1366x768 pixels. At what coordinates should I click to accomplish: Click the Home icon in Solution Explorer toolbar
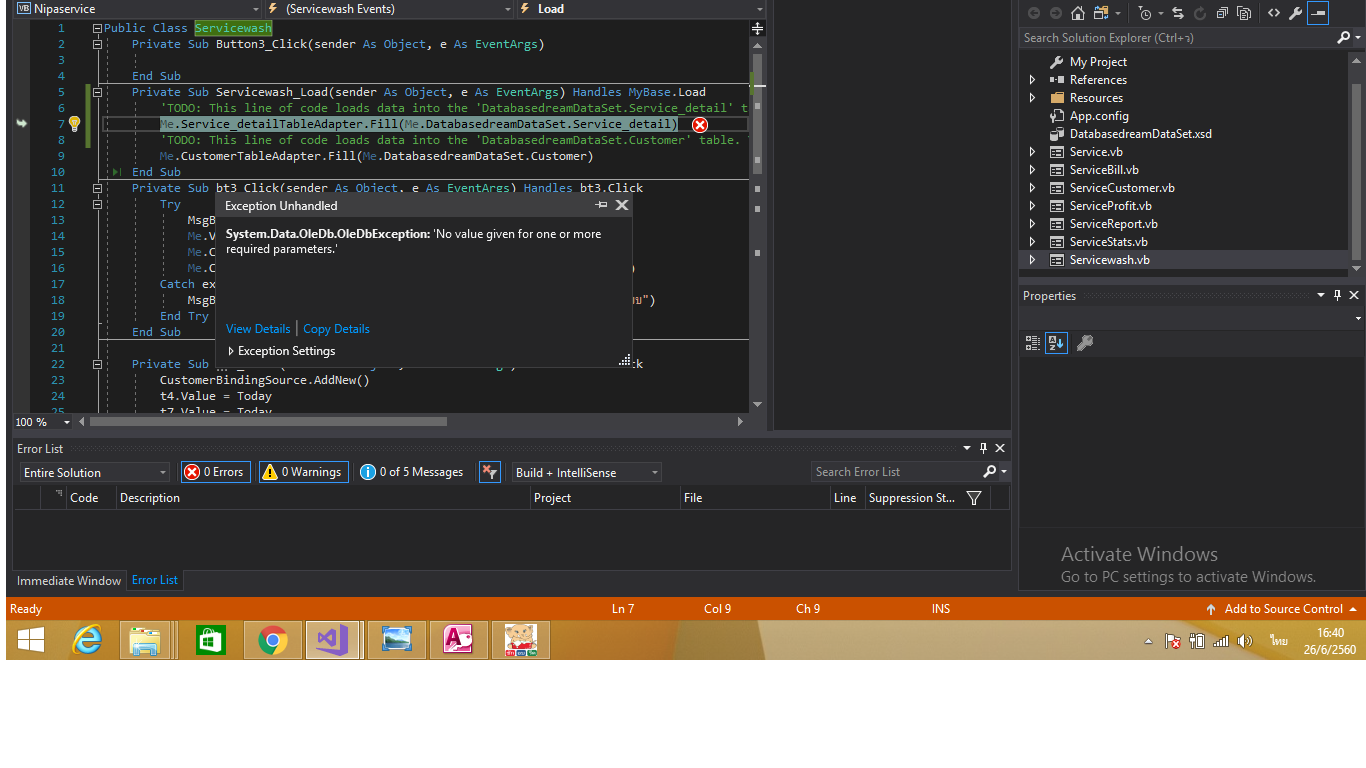[x=1077, y=13]
